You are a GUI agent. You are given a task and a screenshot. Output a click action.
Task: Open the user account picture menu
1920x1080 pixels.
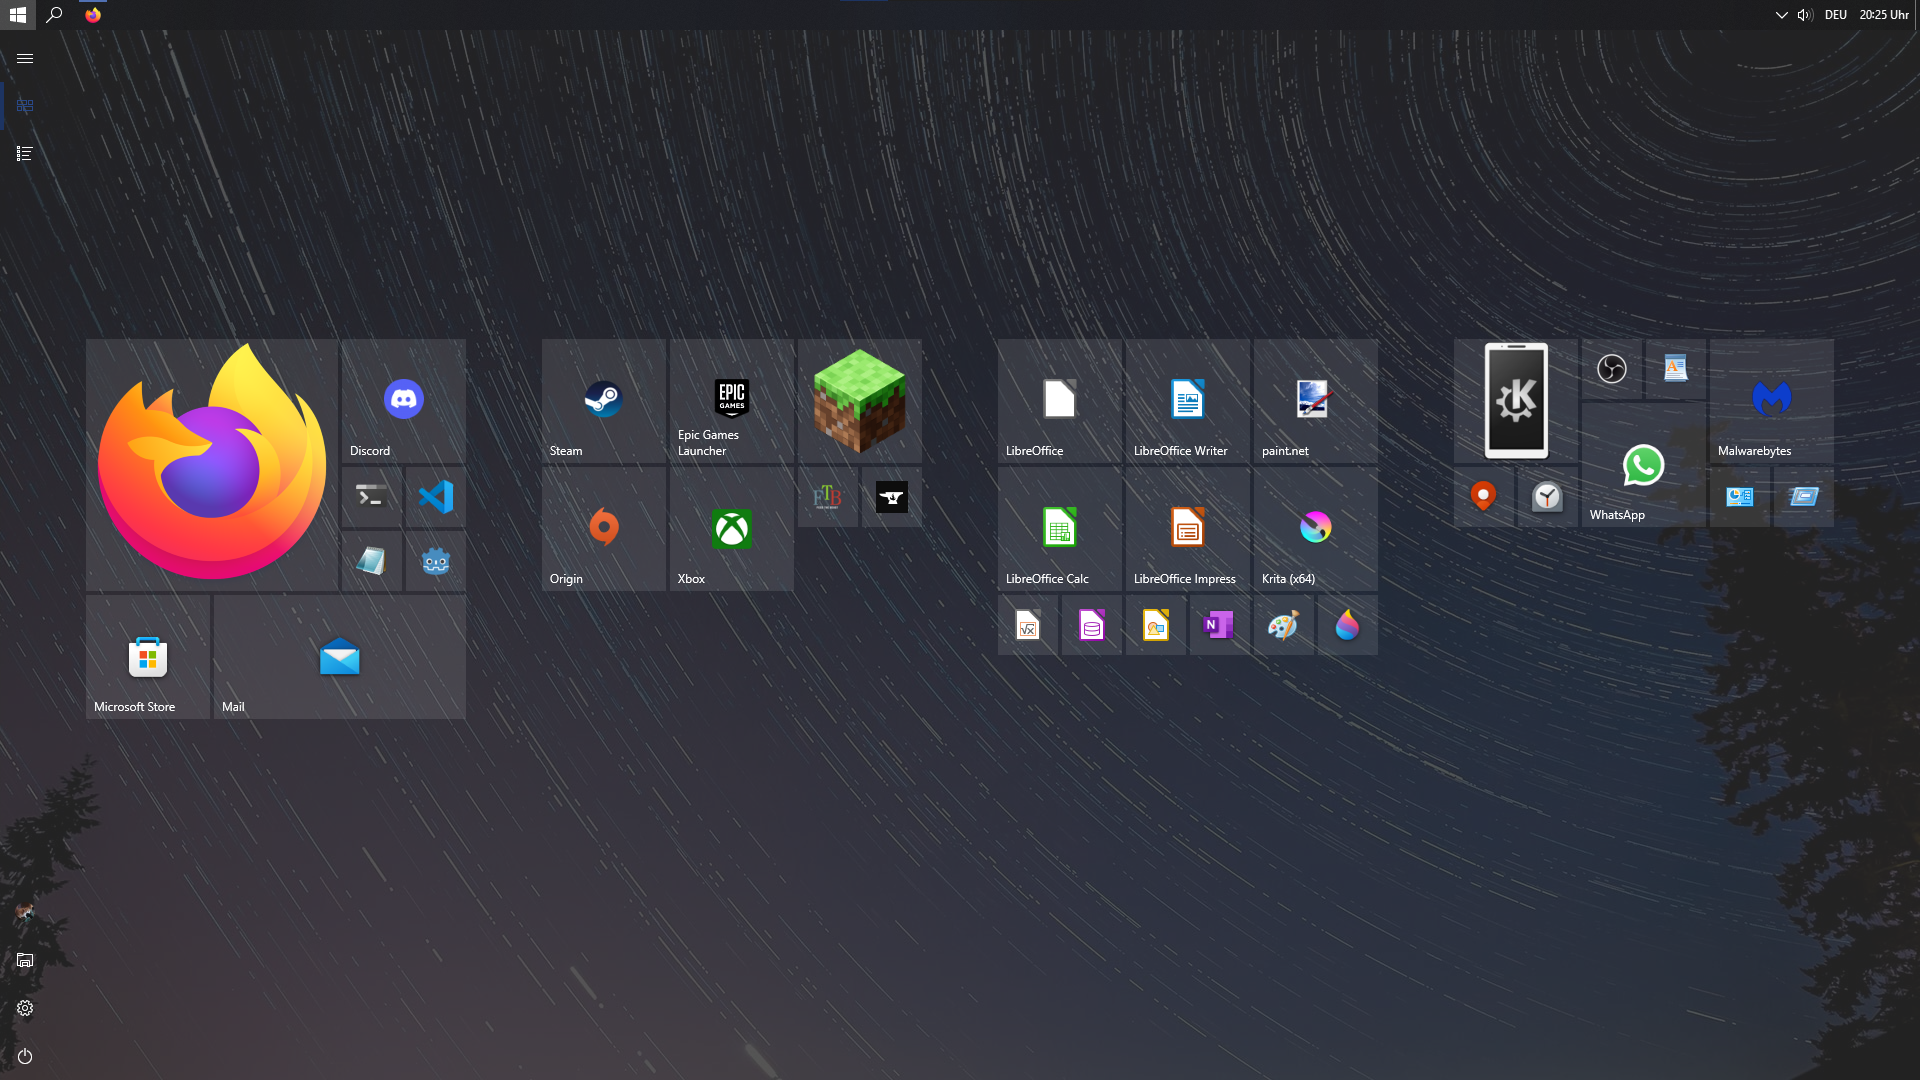(x=25, y=912)
